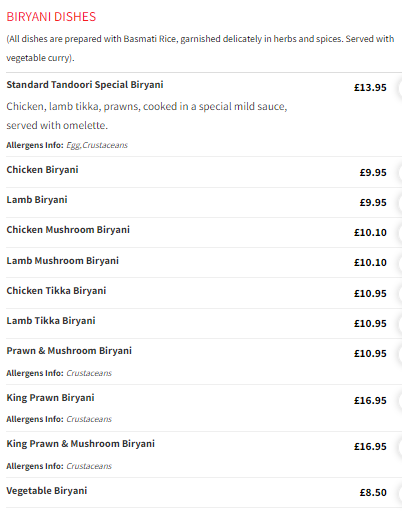Click the £16.95 price of King Prawn & Mushroom
This screenshot has height=511, width=402.
370,447
